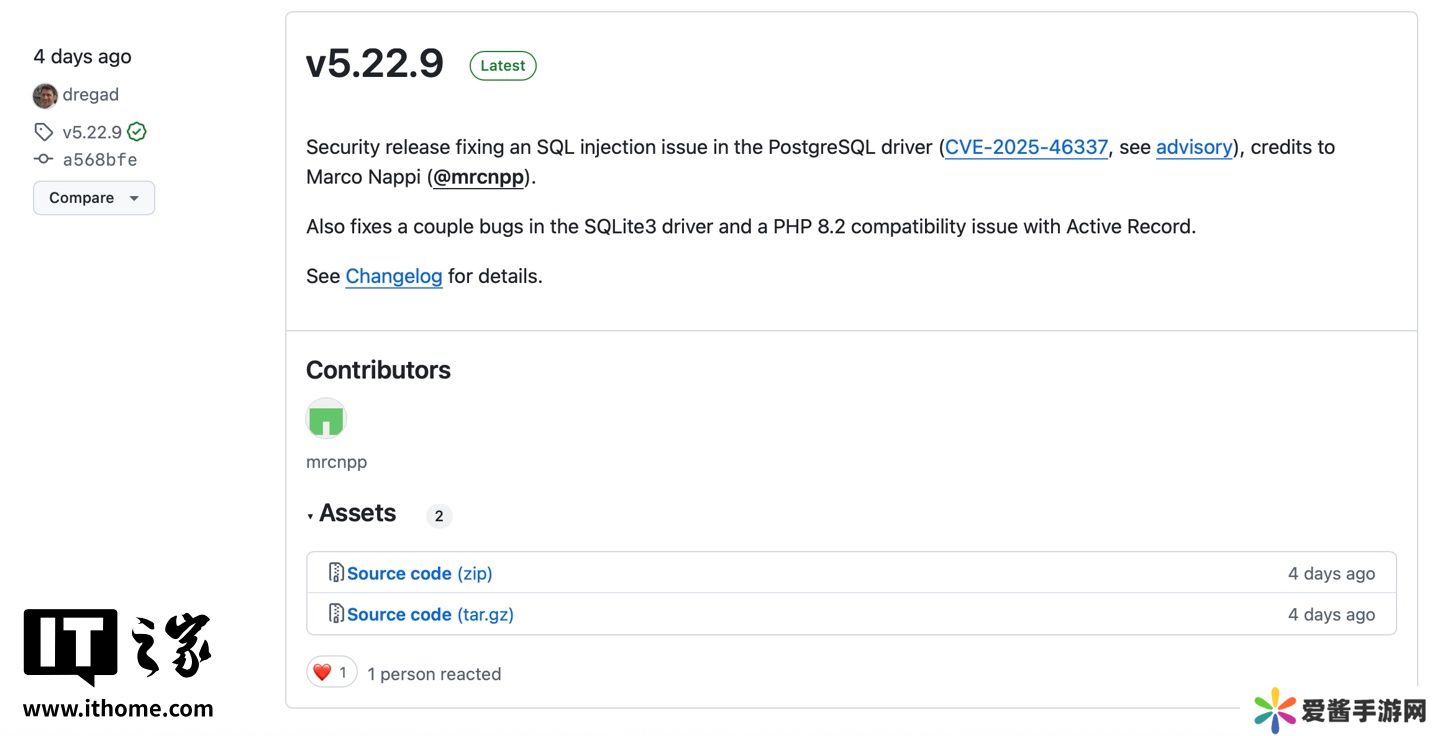Click the tar.gz file icon
This screenshot has height=736, width=1440.
click(x=336, y=614)
